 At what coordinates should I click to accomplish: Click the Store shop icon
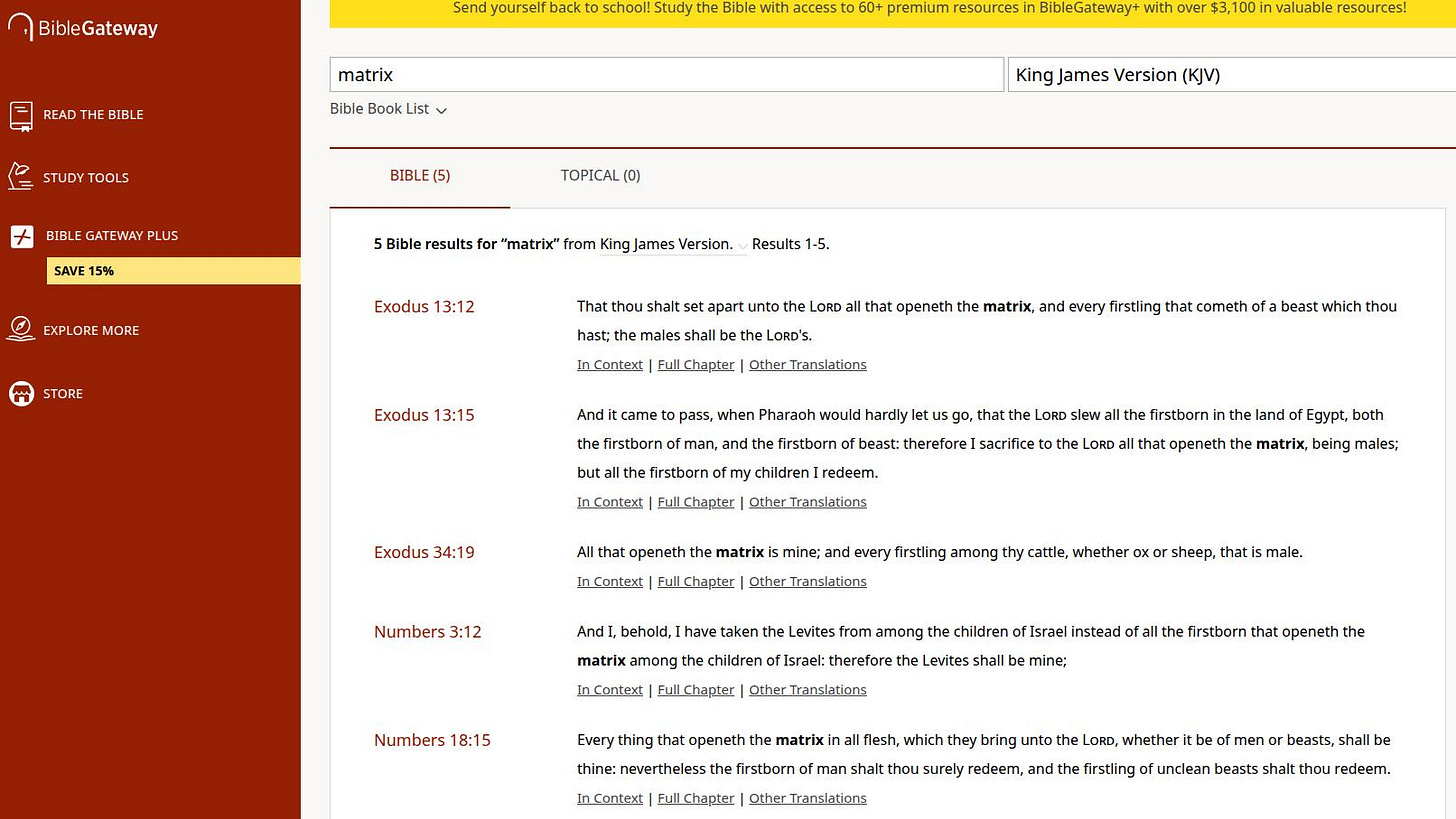click(21, 393)
